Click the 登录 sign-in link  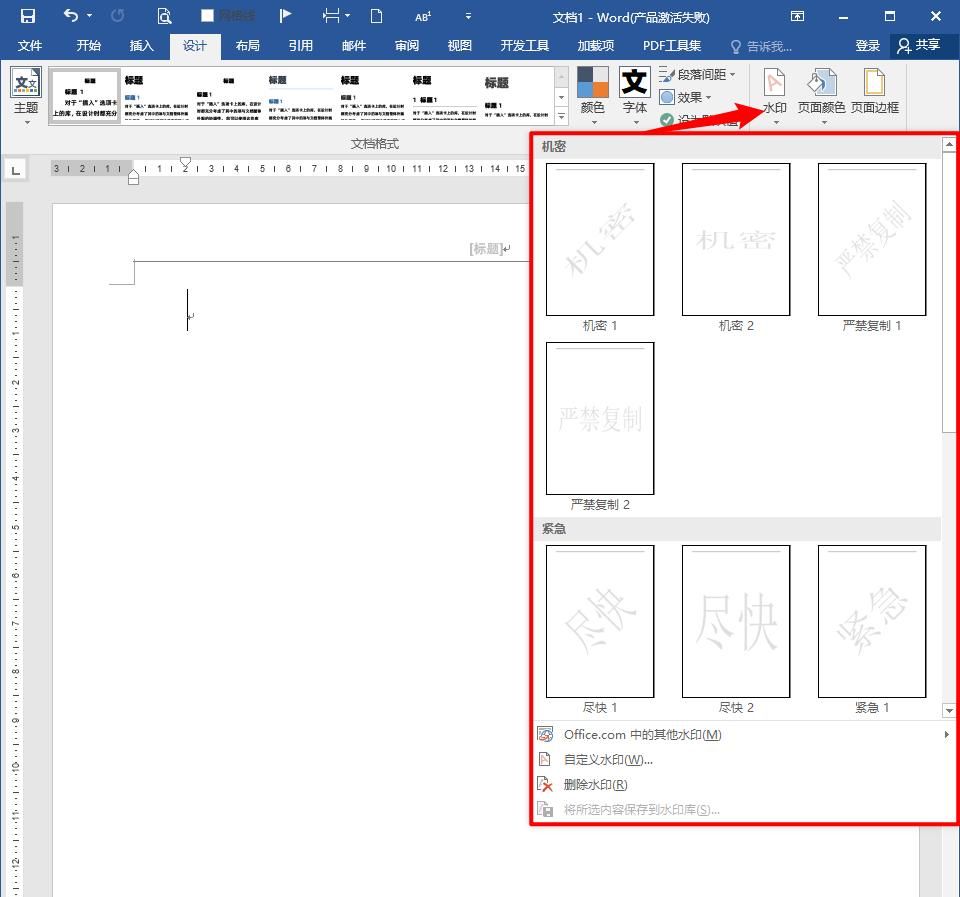[x=868, y=46]
